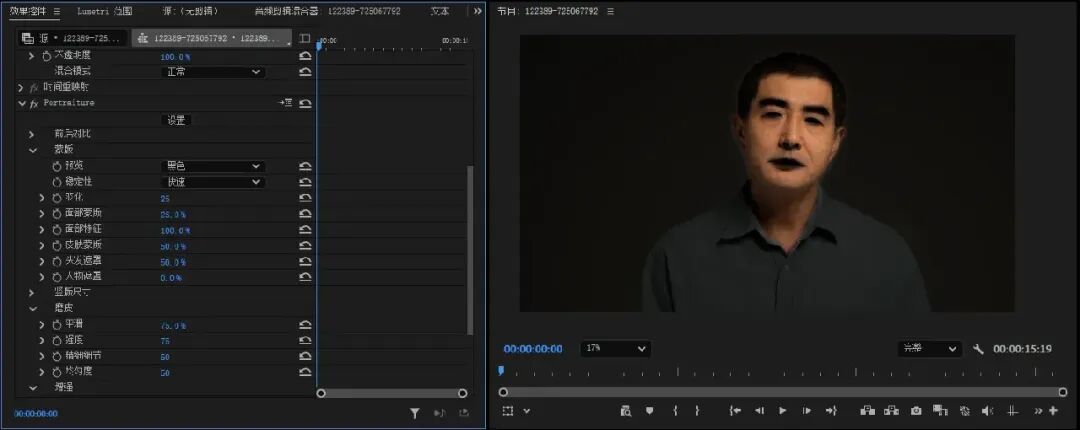This screenshot has height=430, width=1080.
Task: Click the add marker icon in program monitor
Action: 649,411
